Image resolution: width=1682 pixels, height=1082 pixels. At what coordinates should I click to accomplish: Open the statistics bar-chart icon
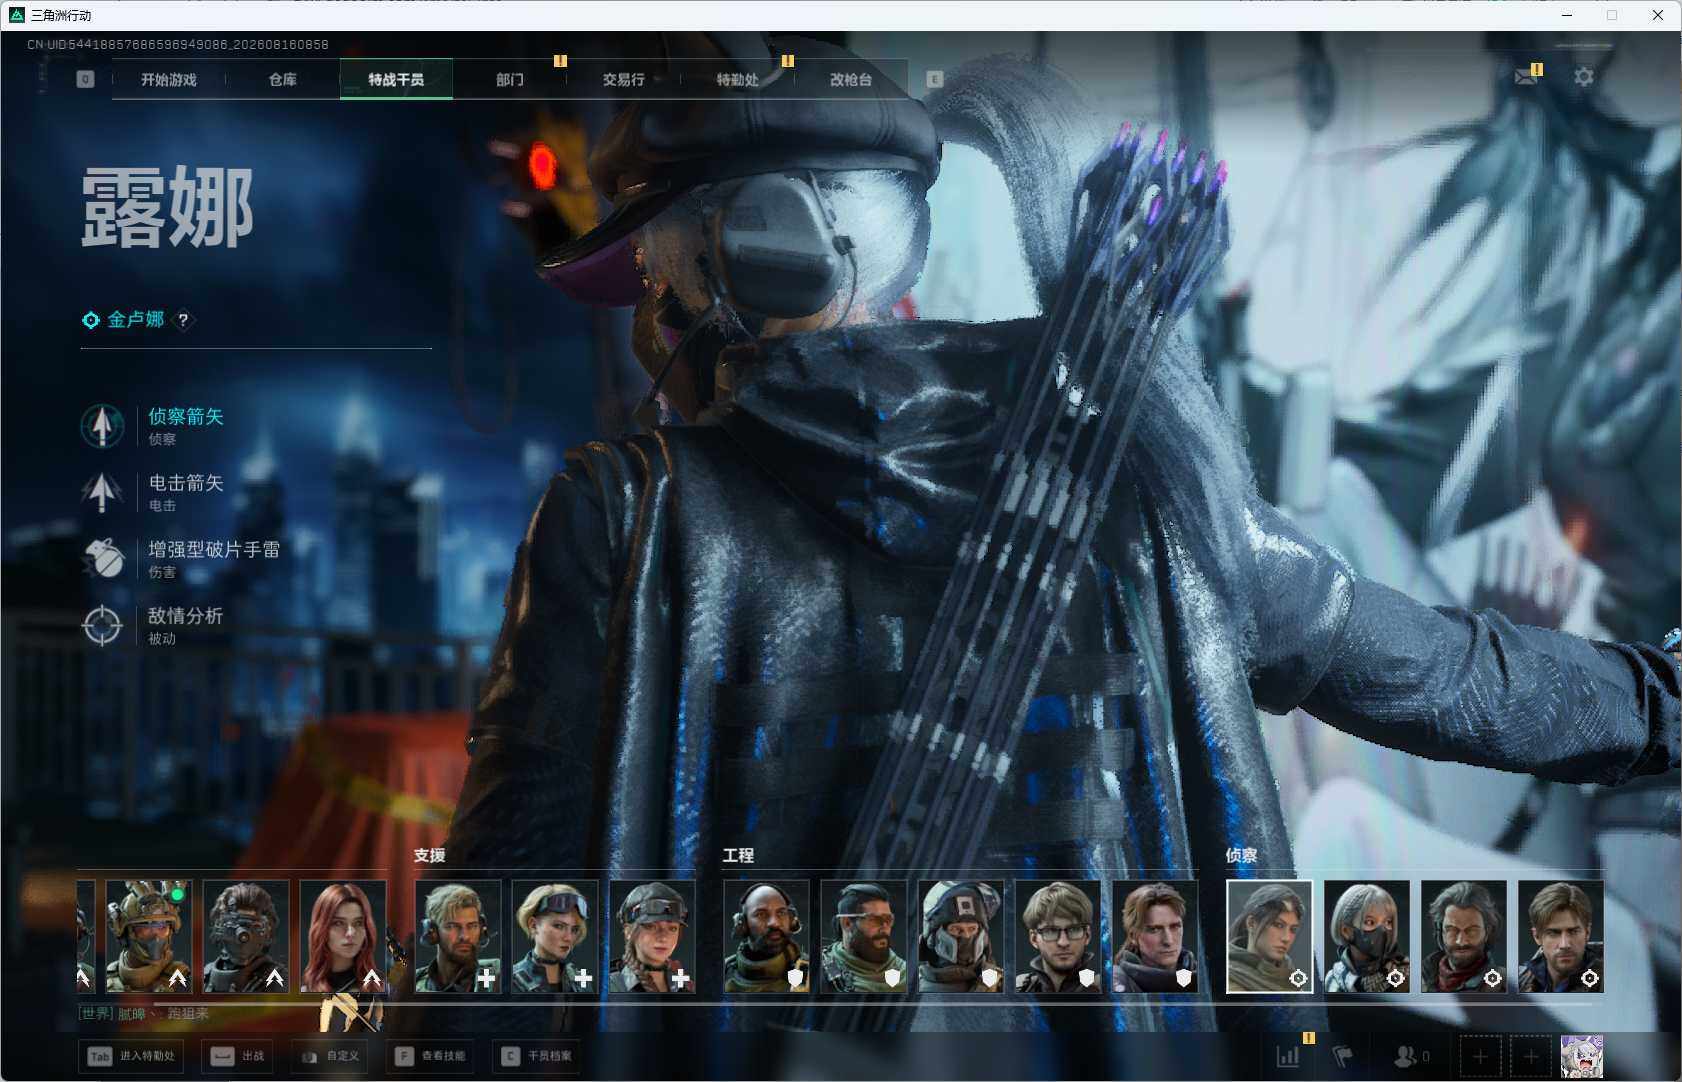pyautogui.click(x=1288, y=1056)
